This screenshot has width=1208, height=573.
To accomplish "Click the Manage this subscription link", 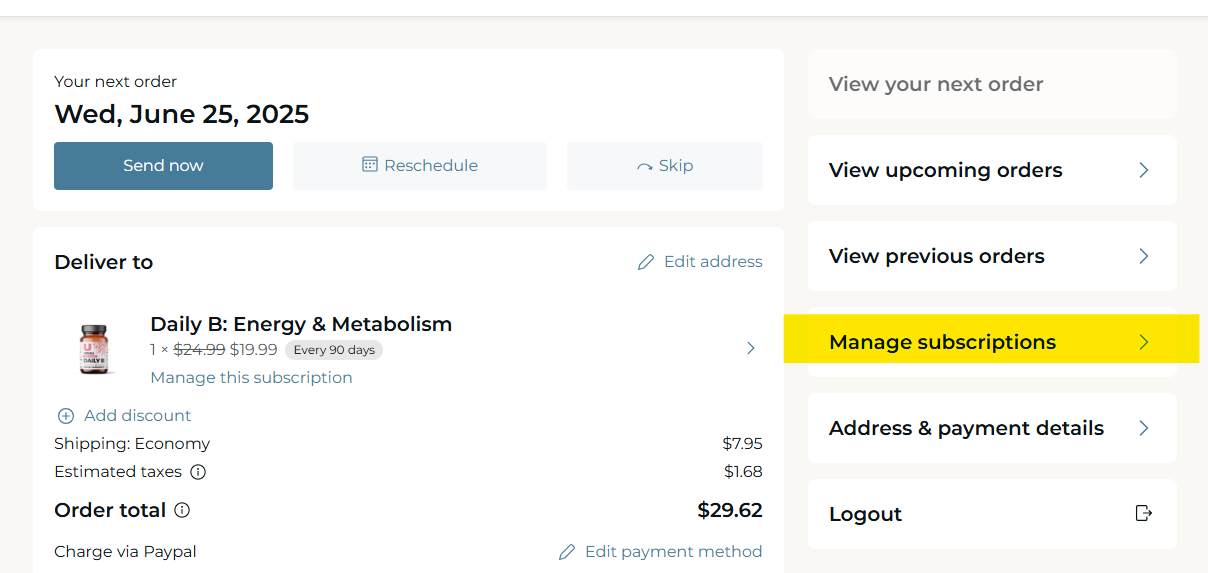I will [x=251, y=378].
